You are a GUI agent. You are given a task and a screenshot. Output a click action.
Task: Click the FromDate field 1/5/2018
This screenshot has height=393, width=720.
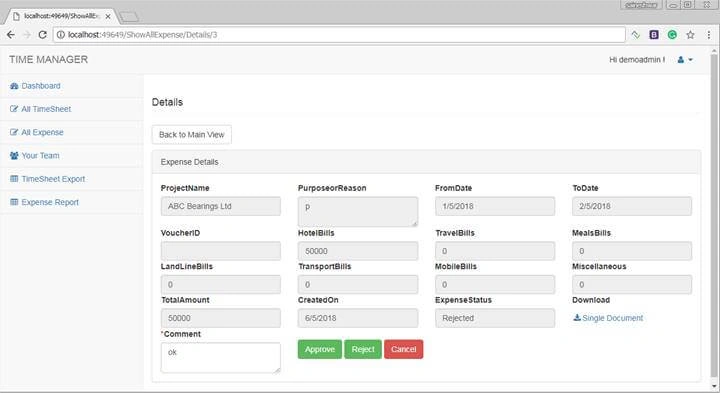point(495,206)
